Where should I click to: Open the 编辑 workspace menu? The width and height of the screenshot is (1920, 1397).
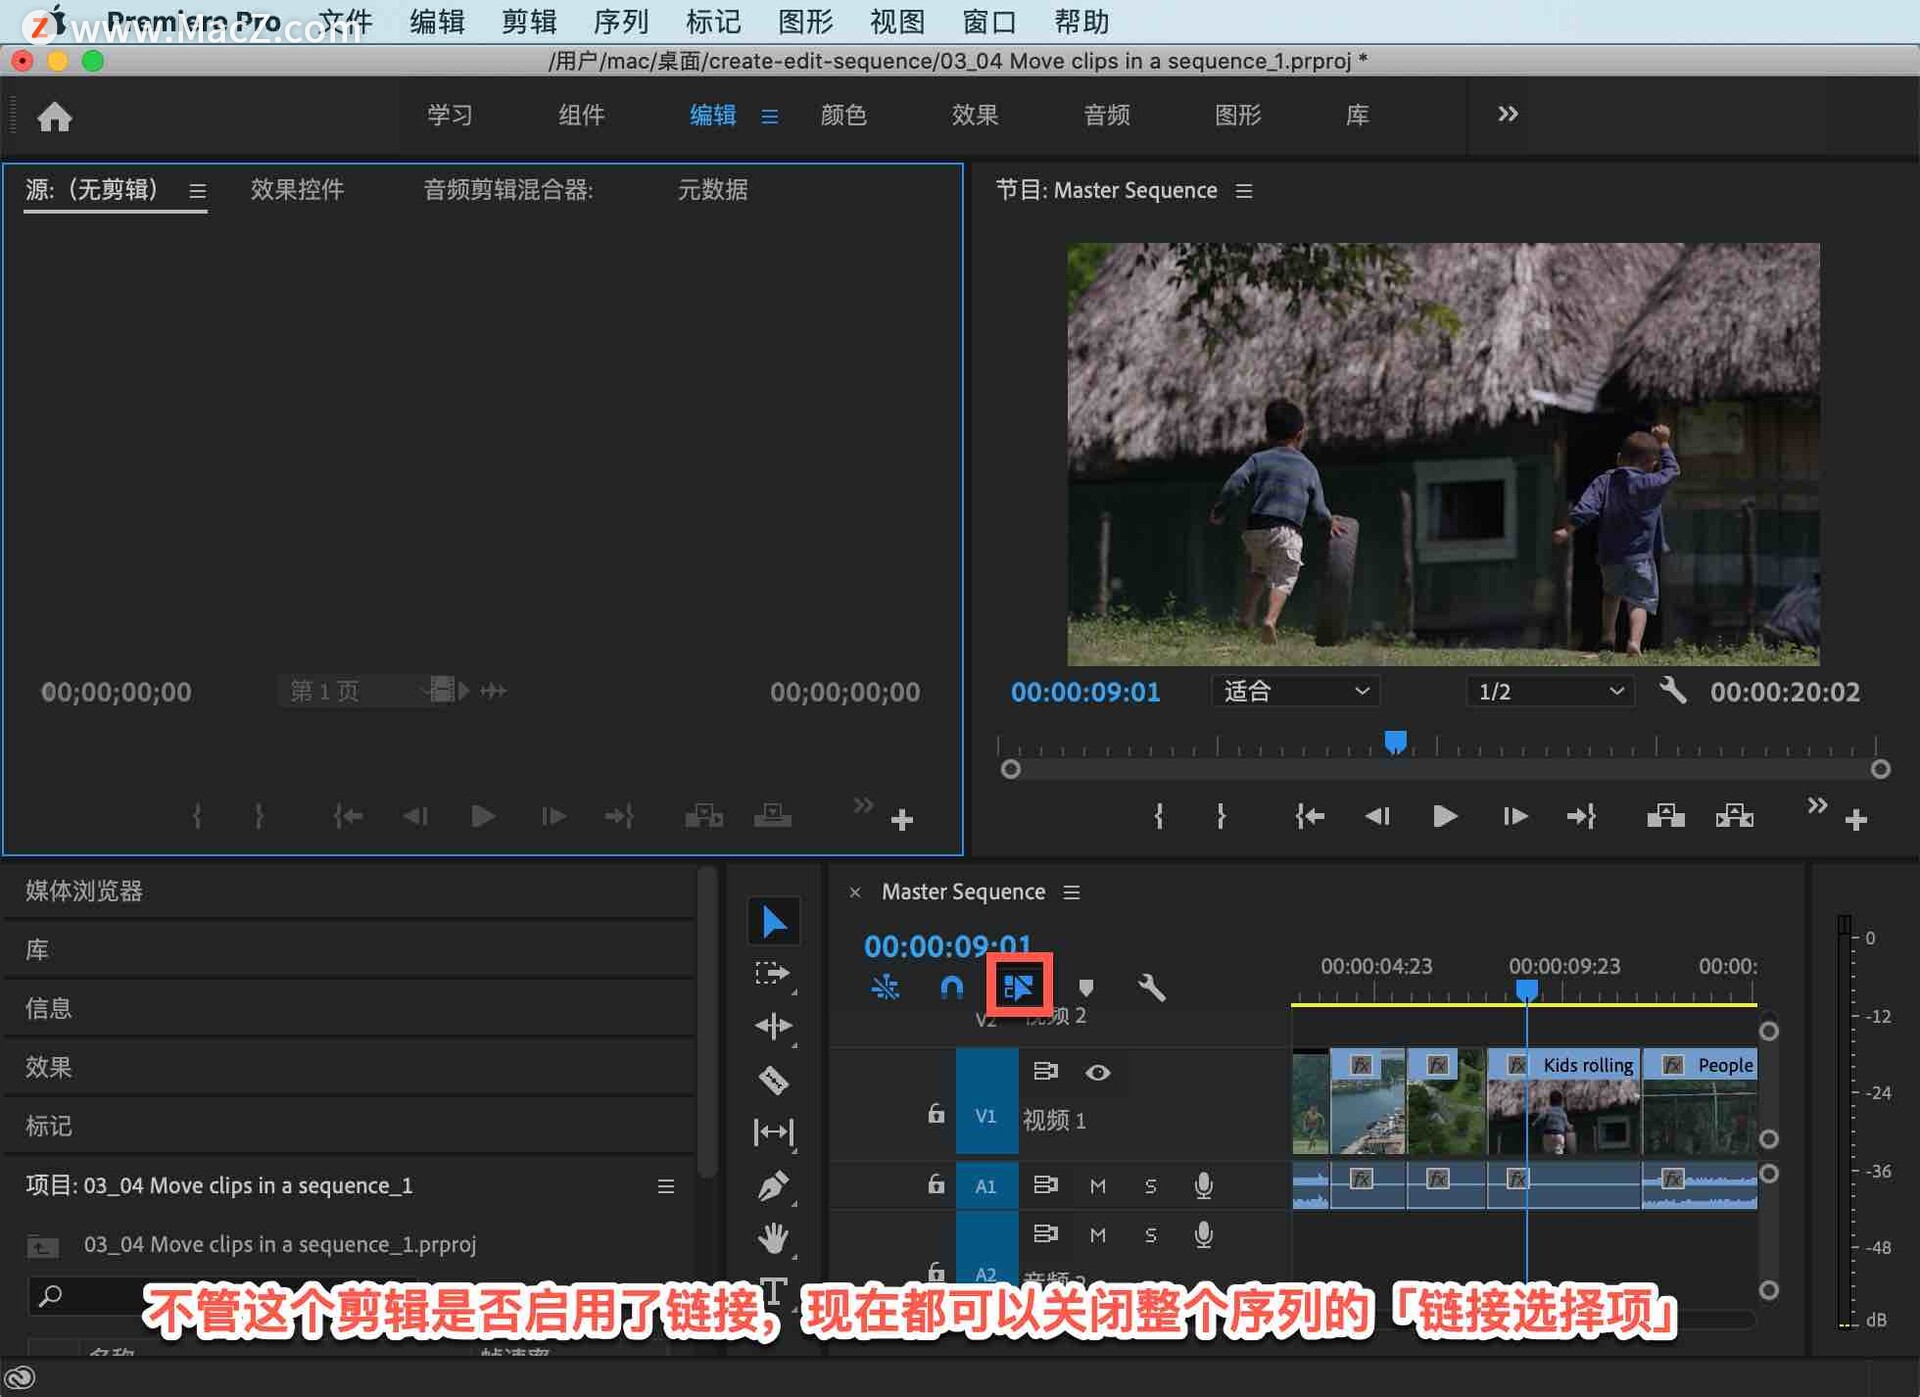pyautogui.click(x=769, y=117)
